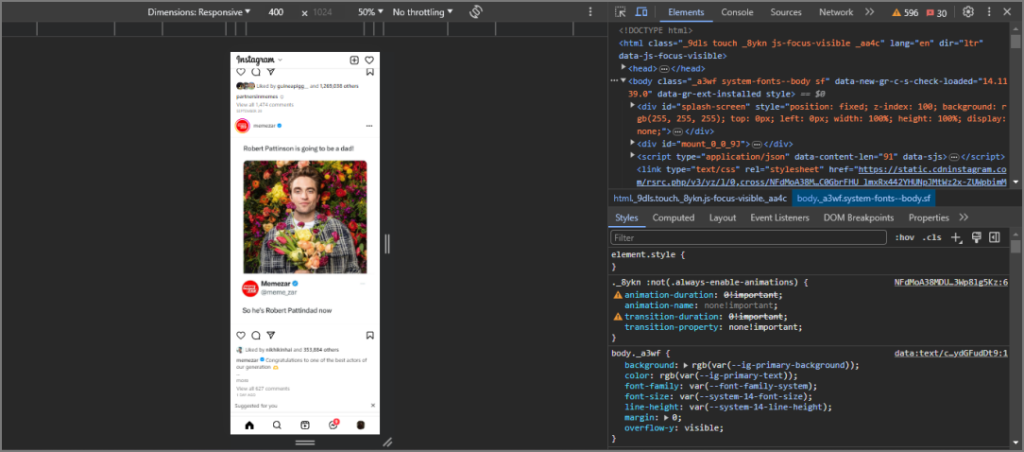Show more DevTools panels via double chevron
1024x452 pixels.
(869, 12)
